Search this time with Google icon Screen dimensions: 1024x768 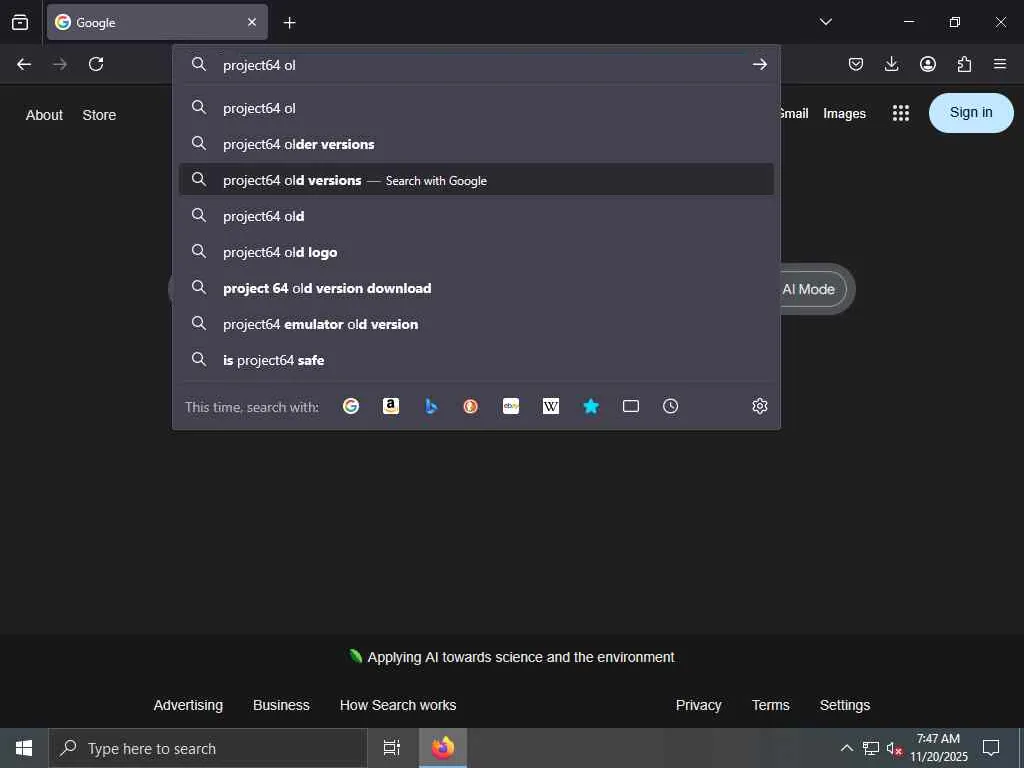(351, 406)
